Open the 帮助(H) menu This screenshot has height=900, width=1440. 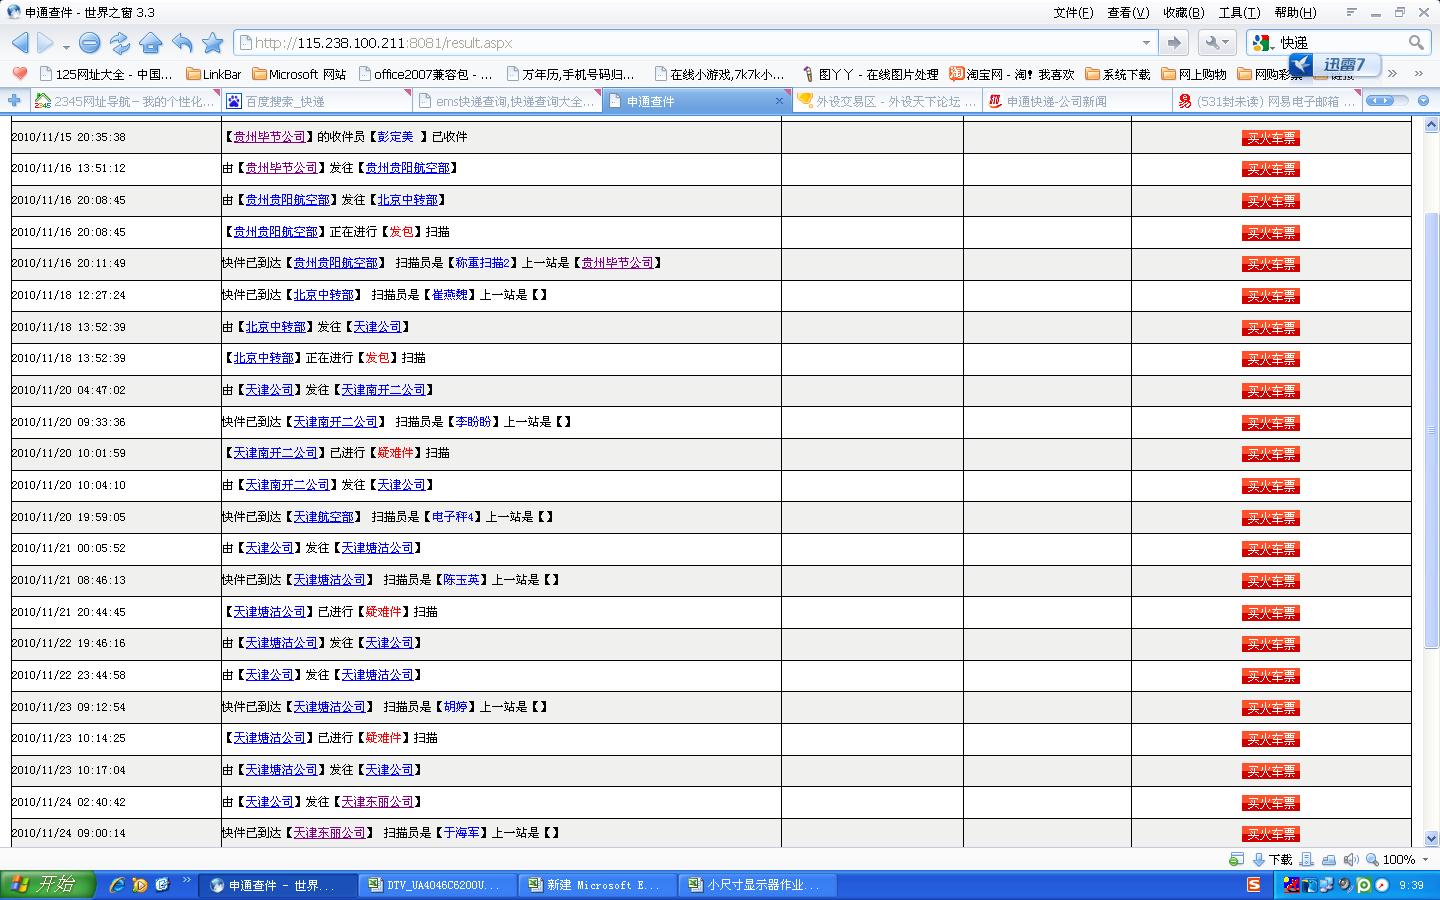[x=1295, y=13]
